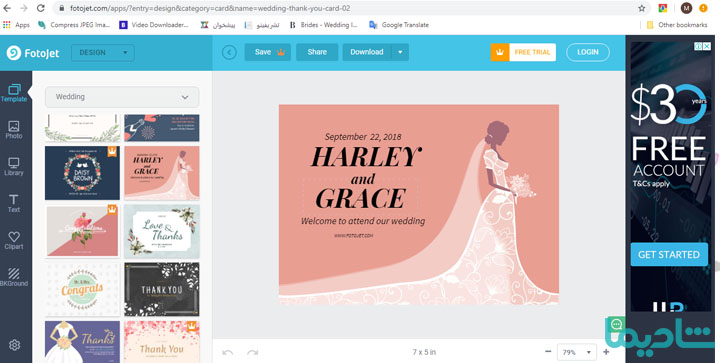Zoom out with the minus icon
Image resolution: width=720 pixels, height=363 pixels.
coord(548,352)
